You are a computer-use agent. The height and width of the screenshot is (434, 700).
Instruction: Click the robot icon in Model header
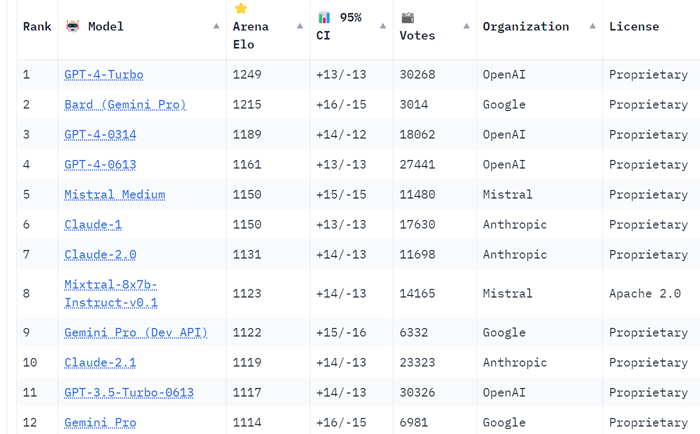[72, 26]
